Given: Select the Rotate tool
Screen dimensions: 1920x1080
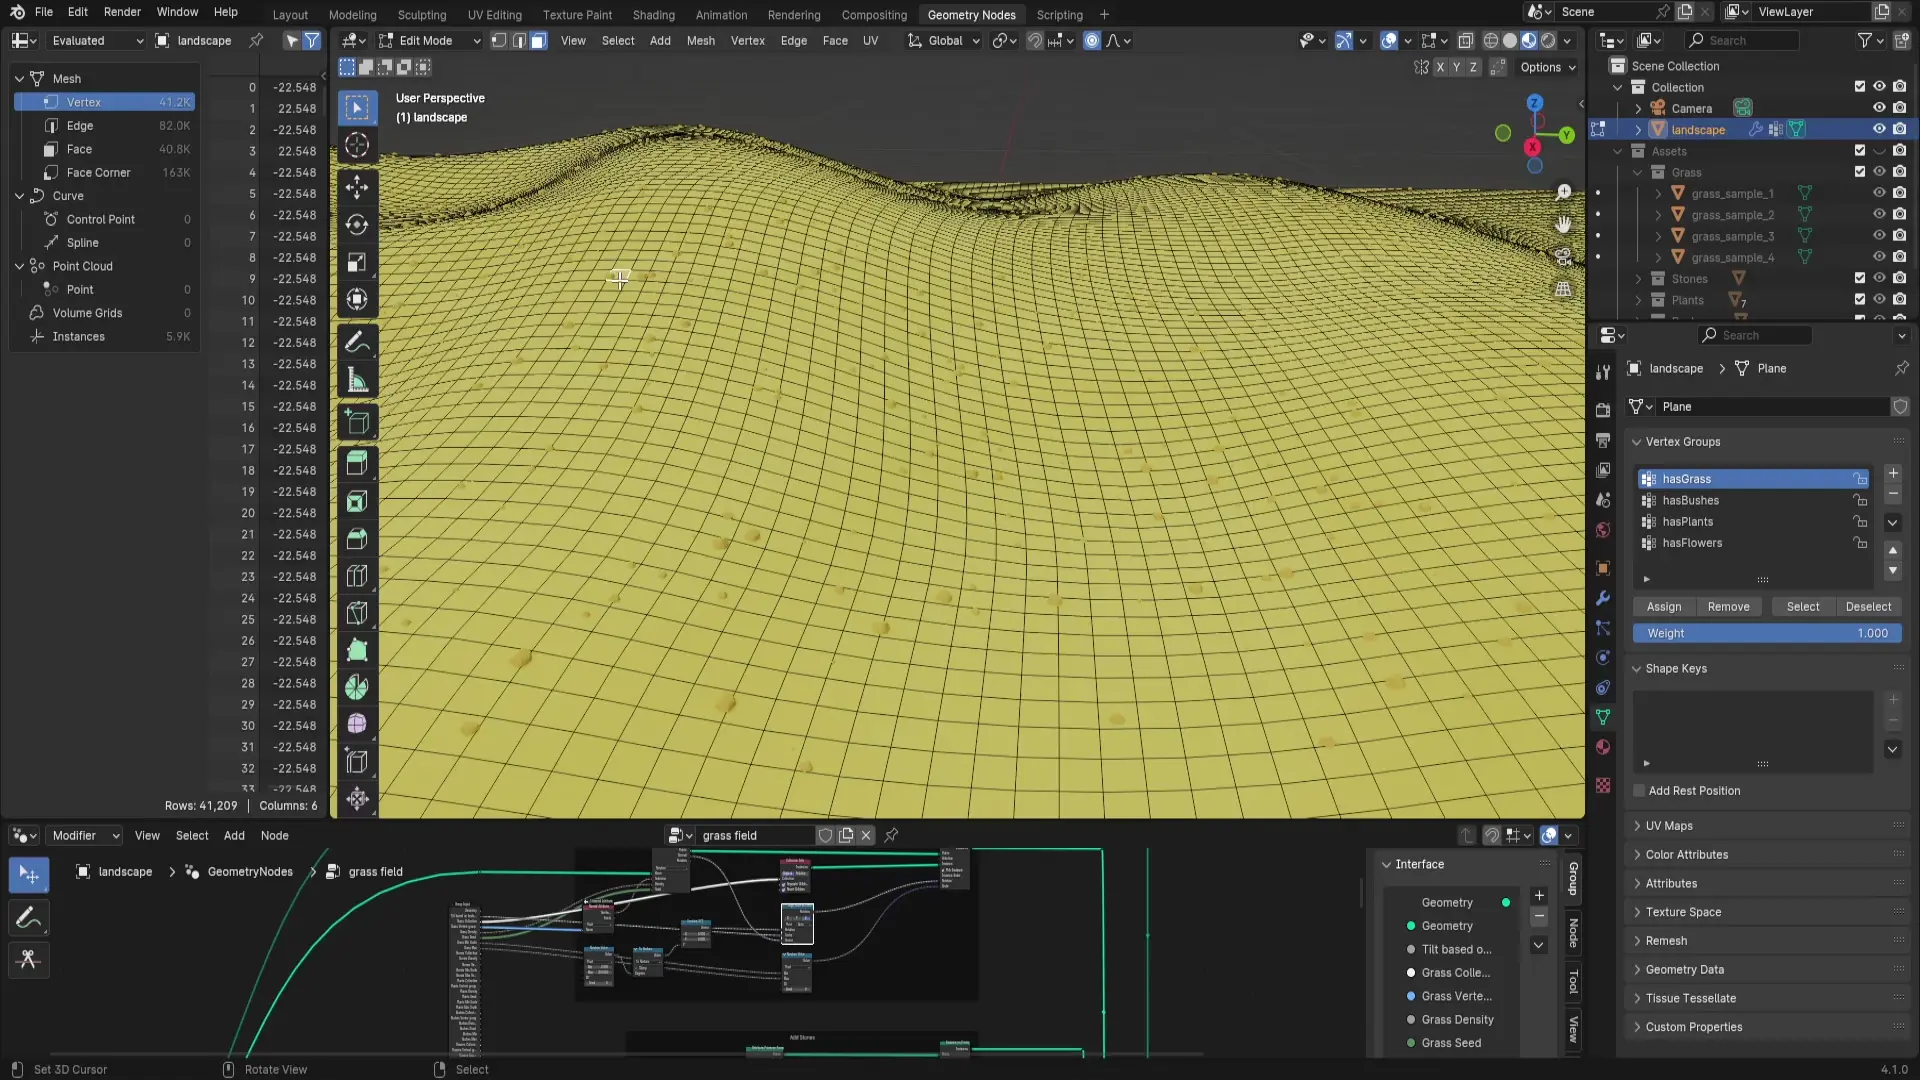Looking at the screenshot, I should [357, 225].
